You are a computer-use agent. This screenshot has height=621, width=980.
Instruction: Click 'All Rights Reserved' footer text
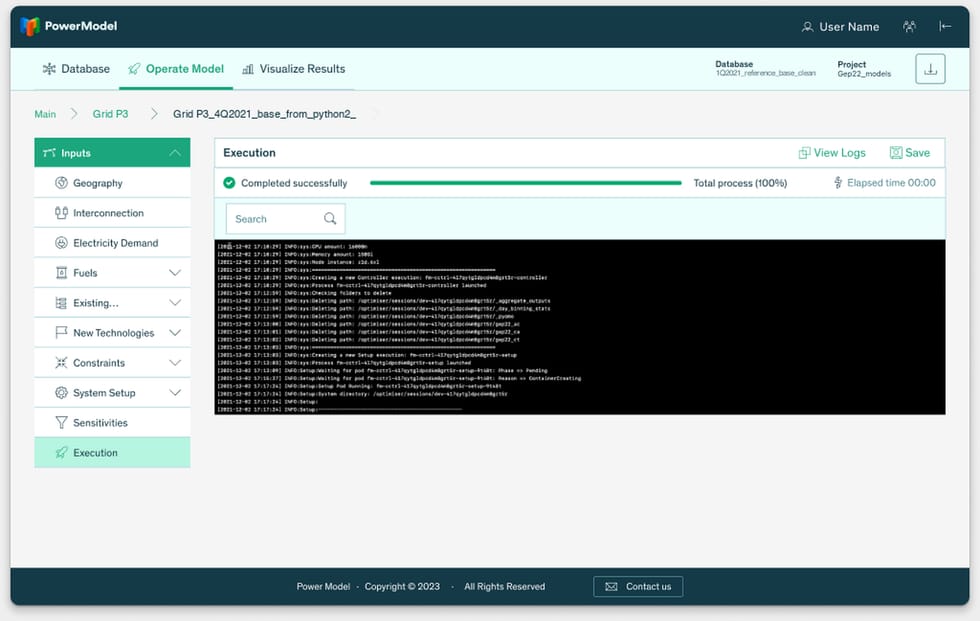(504, 587)
